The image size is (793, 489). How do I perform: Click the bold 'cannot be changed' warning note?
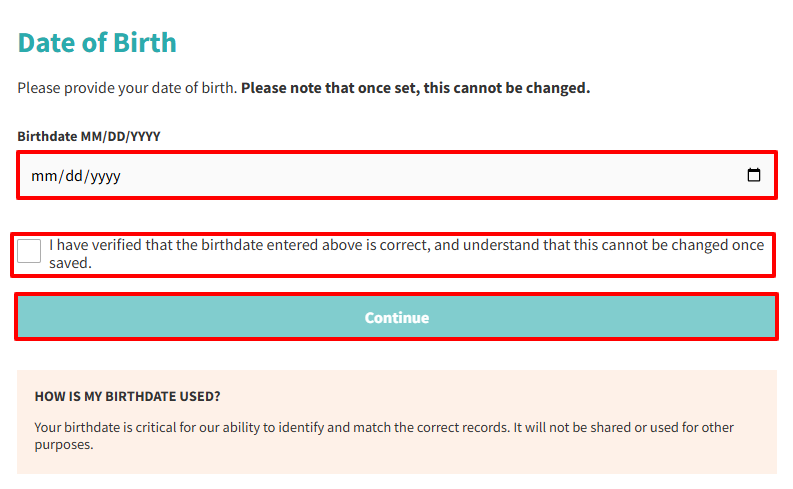point(415,88)
